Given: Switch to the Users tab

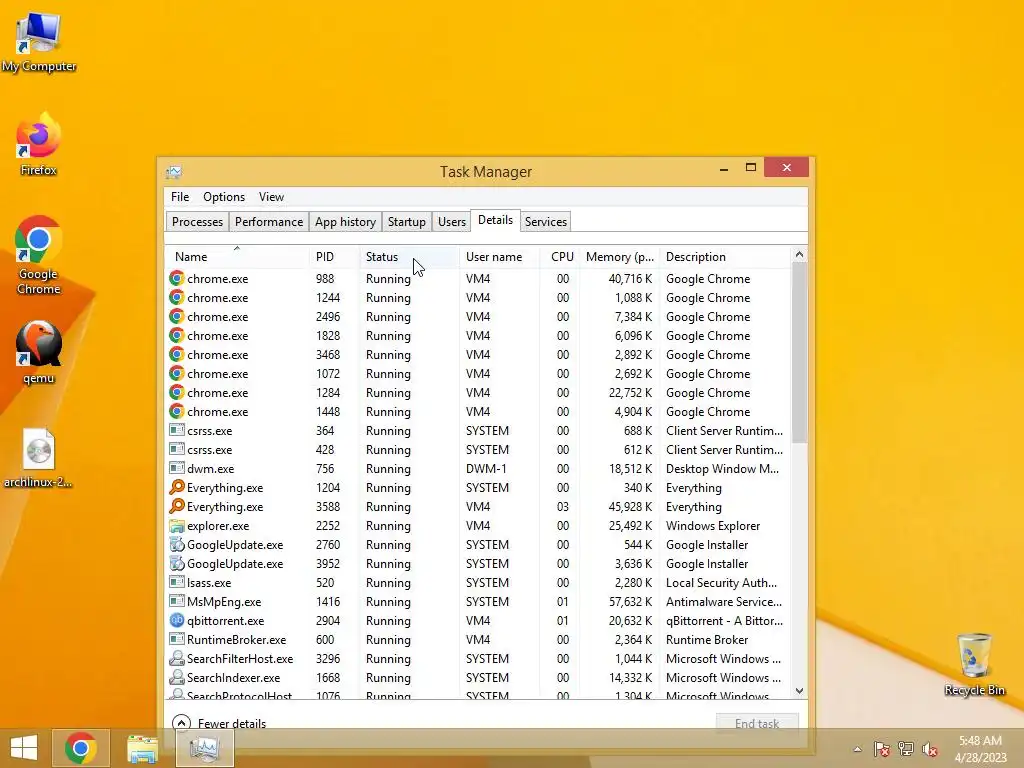Looking at the screenshot, I should point(451,221).
